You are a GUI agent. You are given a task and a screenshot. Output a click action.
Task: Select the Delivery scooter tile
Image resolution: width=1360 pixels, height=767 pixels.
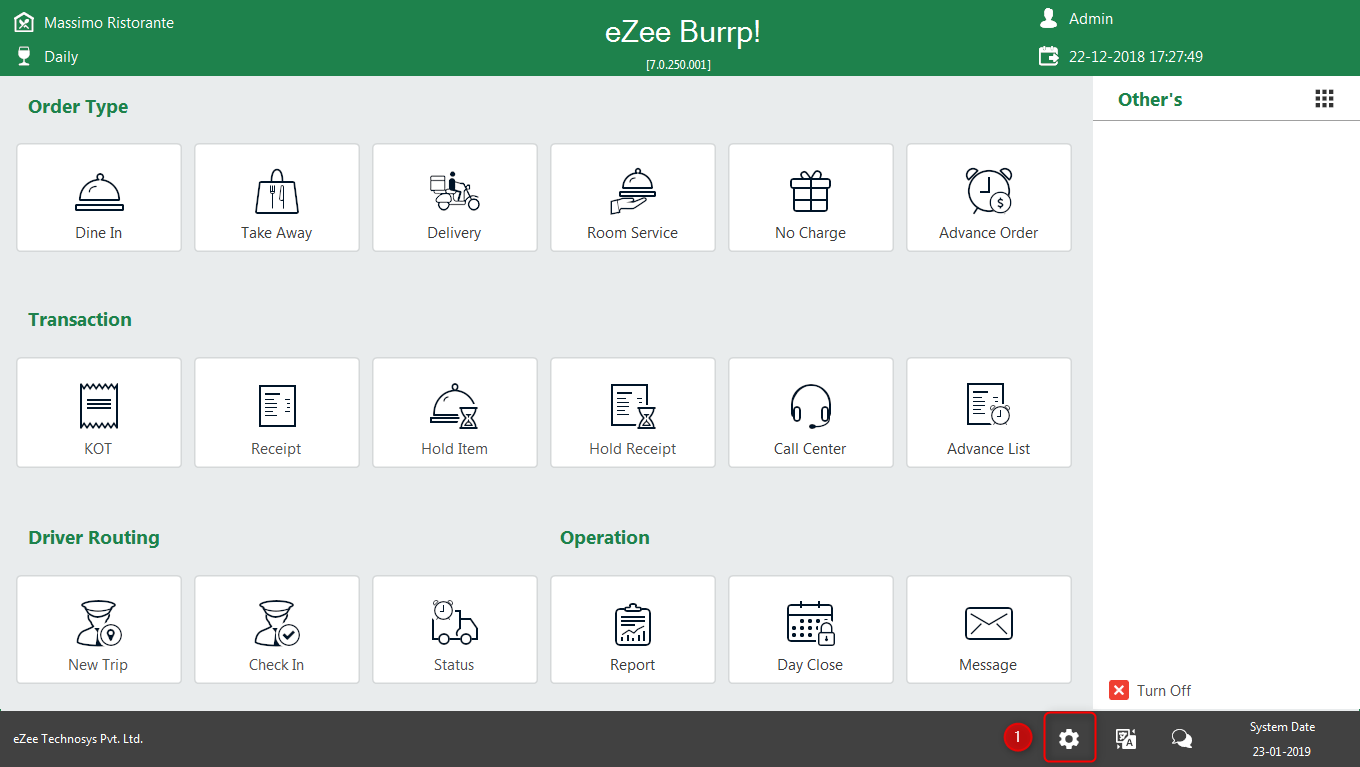[x=455, y=197]
